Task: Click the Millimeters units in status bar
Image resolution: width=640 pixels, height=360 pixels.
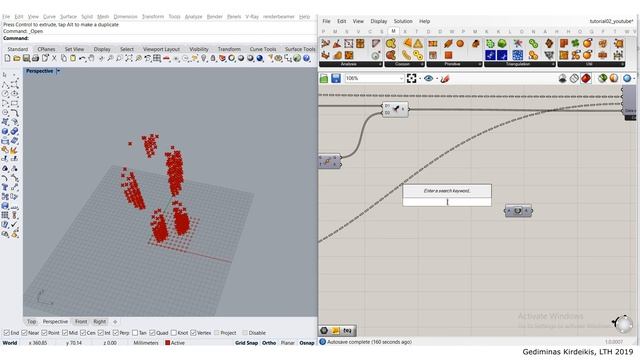Action: [x=146, y=343]
